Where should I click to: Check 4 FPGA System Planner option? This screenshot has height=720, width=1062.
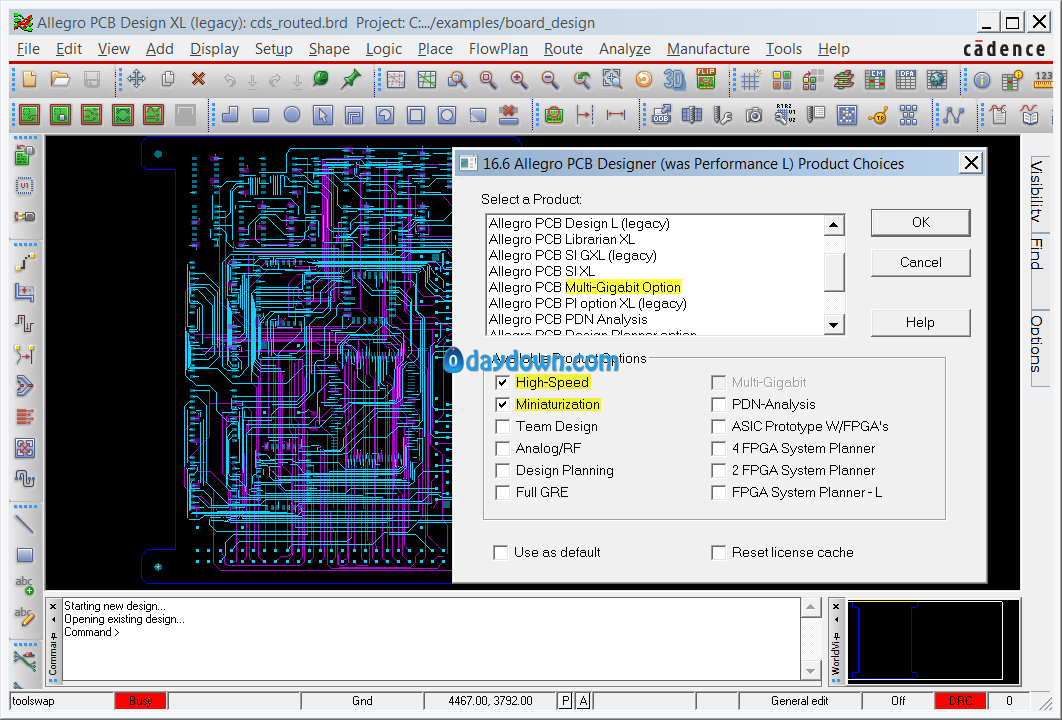click(719, 449)
